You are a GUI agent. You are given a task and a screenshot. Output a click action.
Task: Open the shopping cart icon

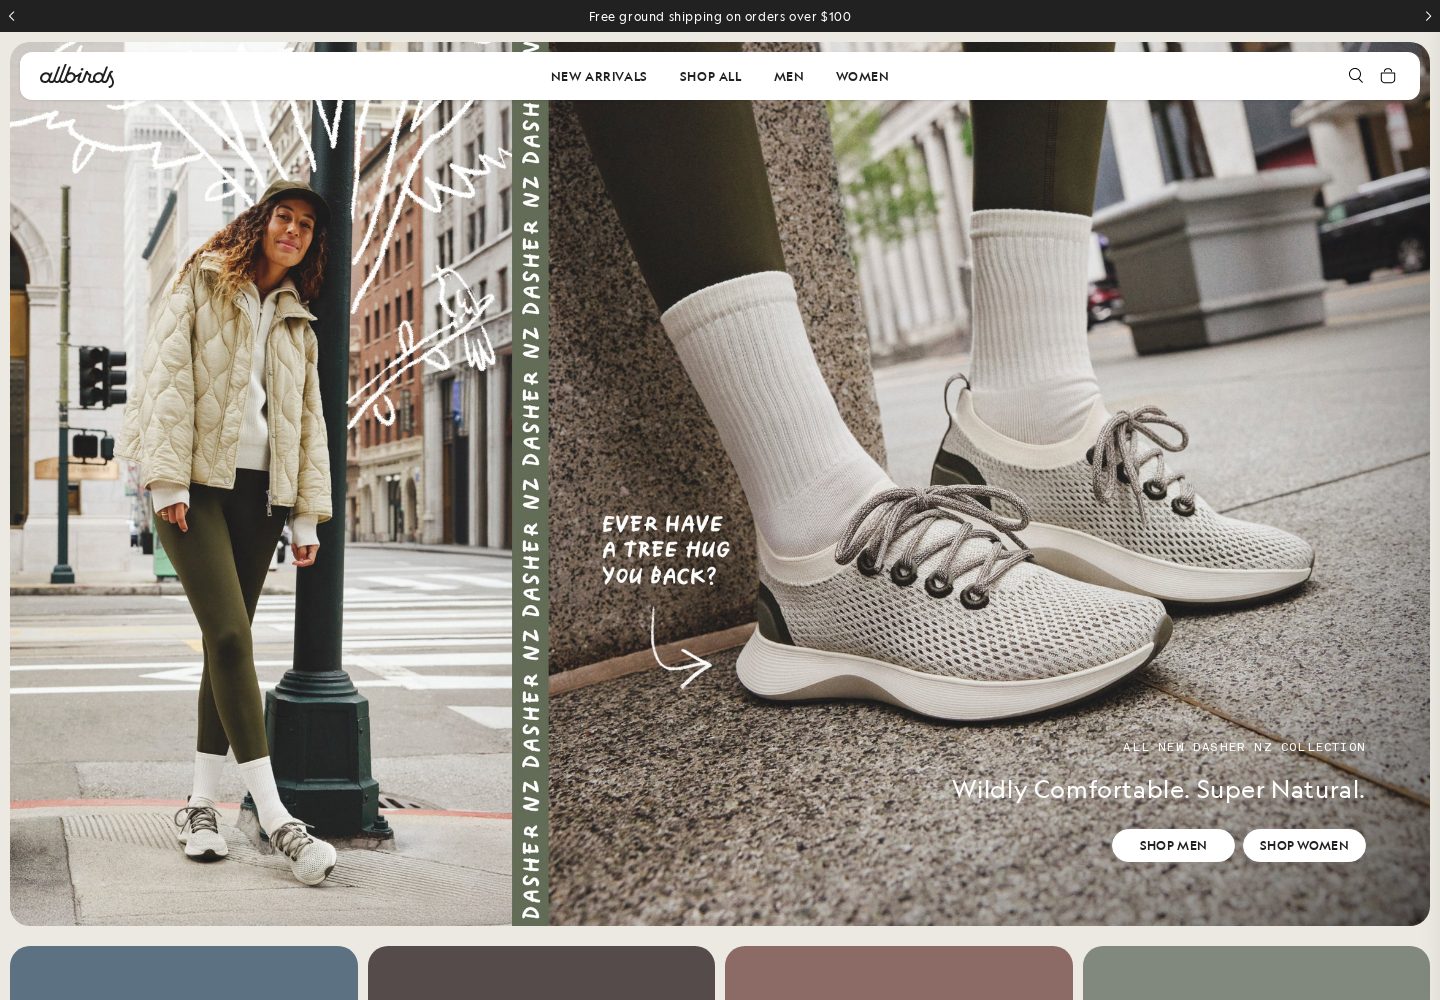[1387, 76]
